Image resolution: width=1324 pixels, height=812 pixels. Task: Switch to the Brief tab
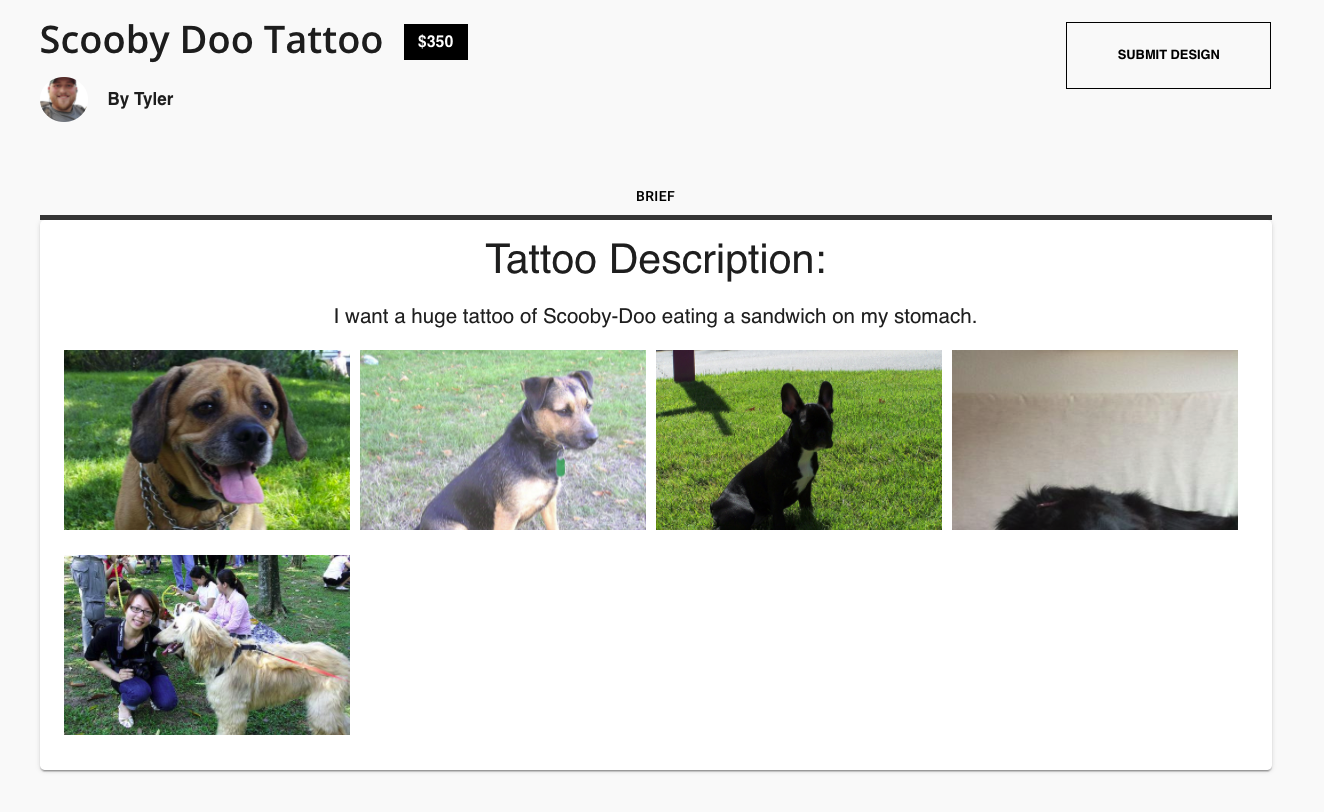point(656,196)
